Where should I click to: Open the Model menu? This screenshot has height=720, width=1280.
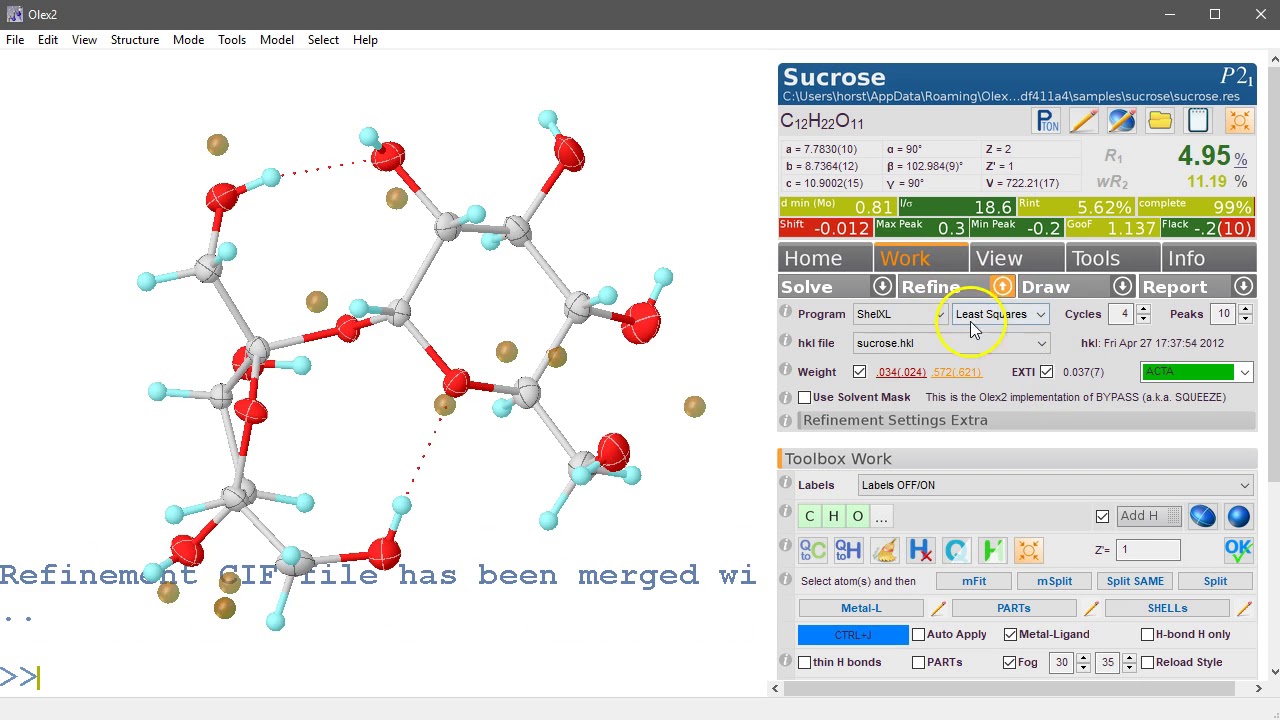pos(277,40)
